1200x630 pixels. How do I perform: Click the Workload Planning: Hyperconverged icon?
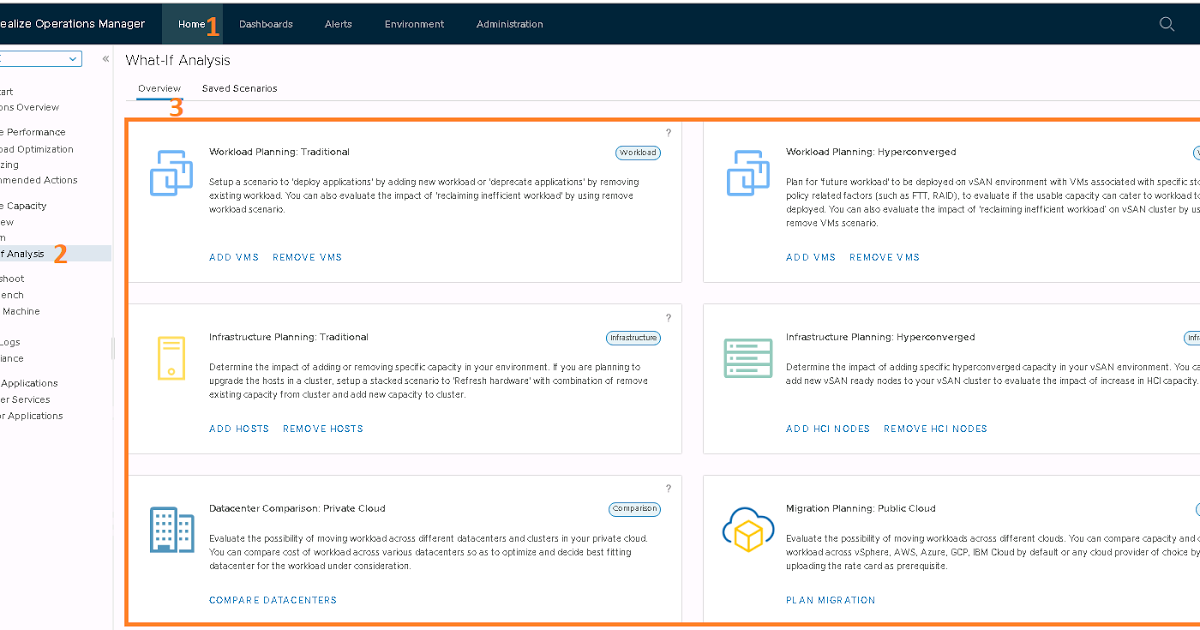pos(747,171)
